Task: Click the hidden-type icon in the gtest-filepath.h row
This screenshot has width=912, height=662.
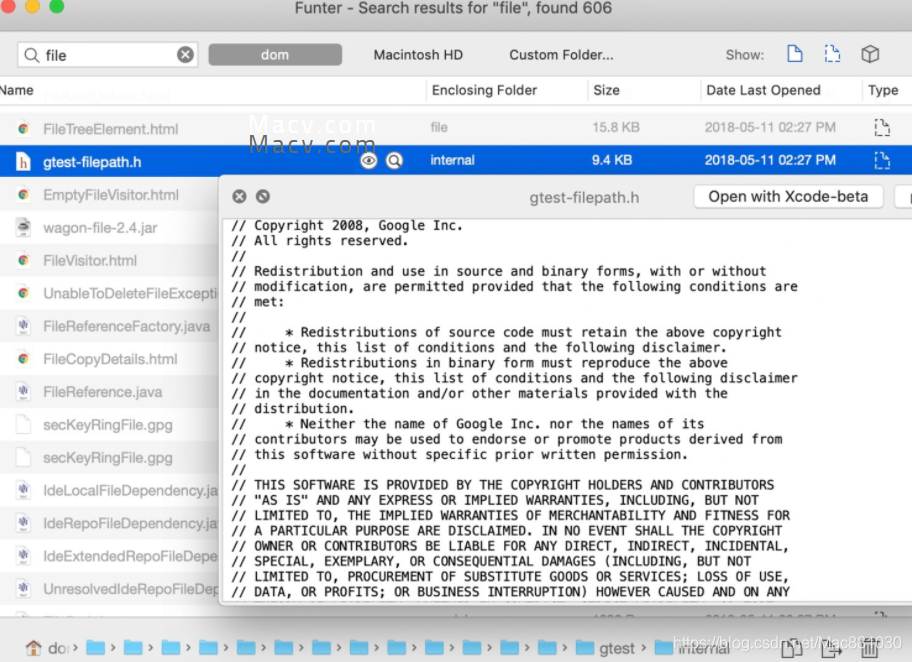Action: click(882, 160)
